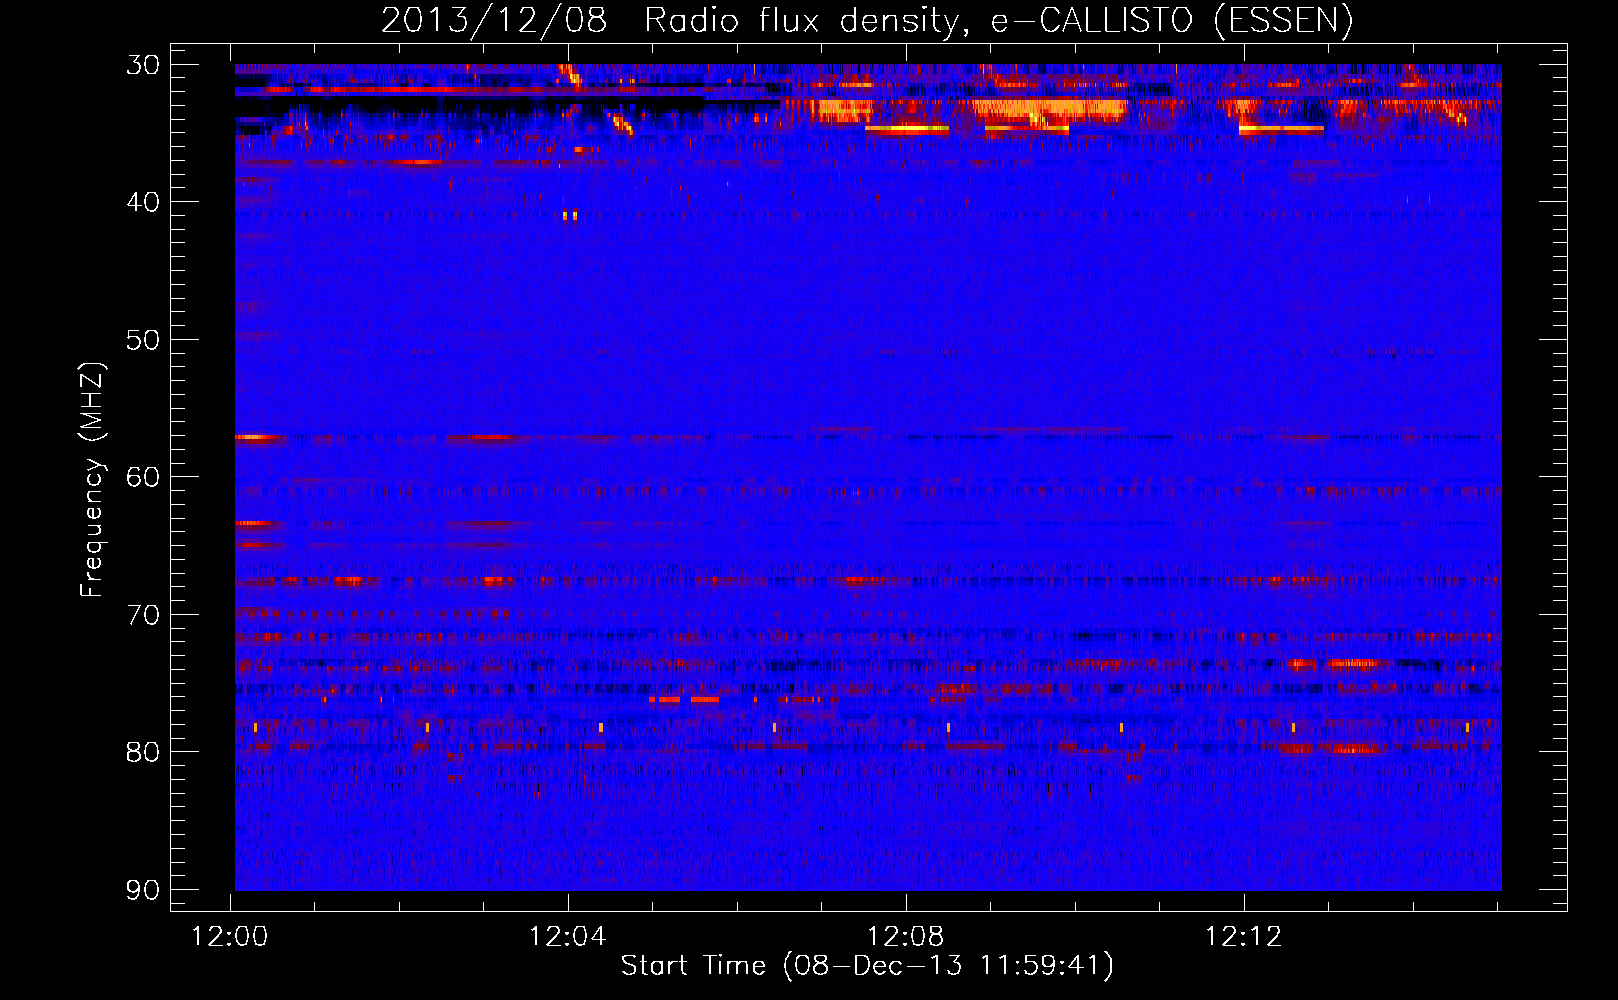
Task: Click the '12:12' time tick label
Action: (1244, 937)
